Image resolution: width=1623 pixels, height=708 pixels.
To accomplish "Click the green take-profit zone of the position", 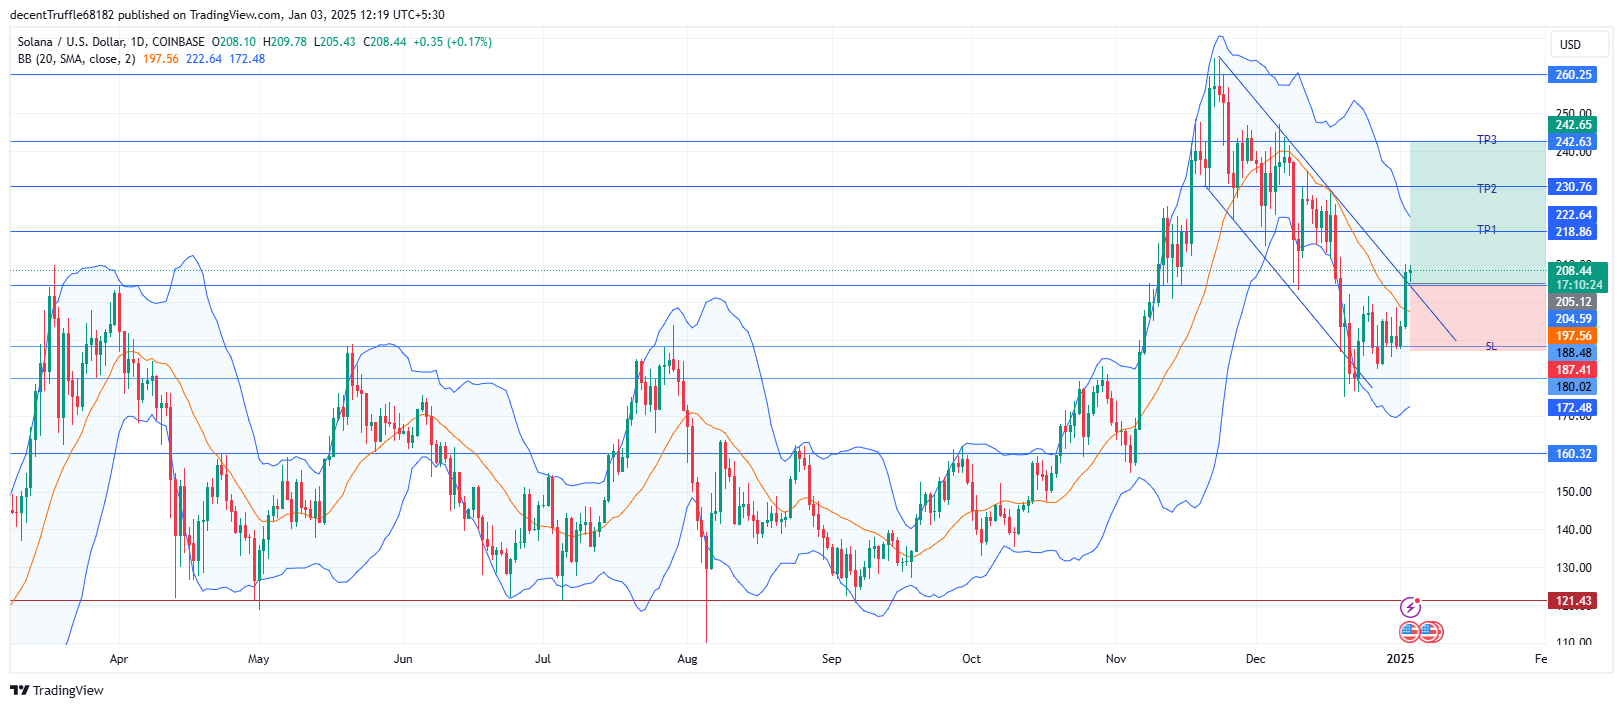I will [x=1477, y=212].
